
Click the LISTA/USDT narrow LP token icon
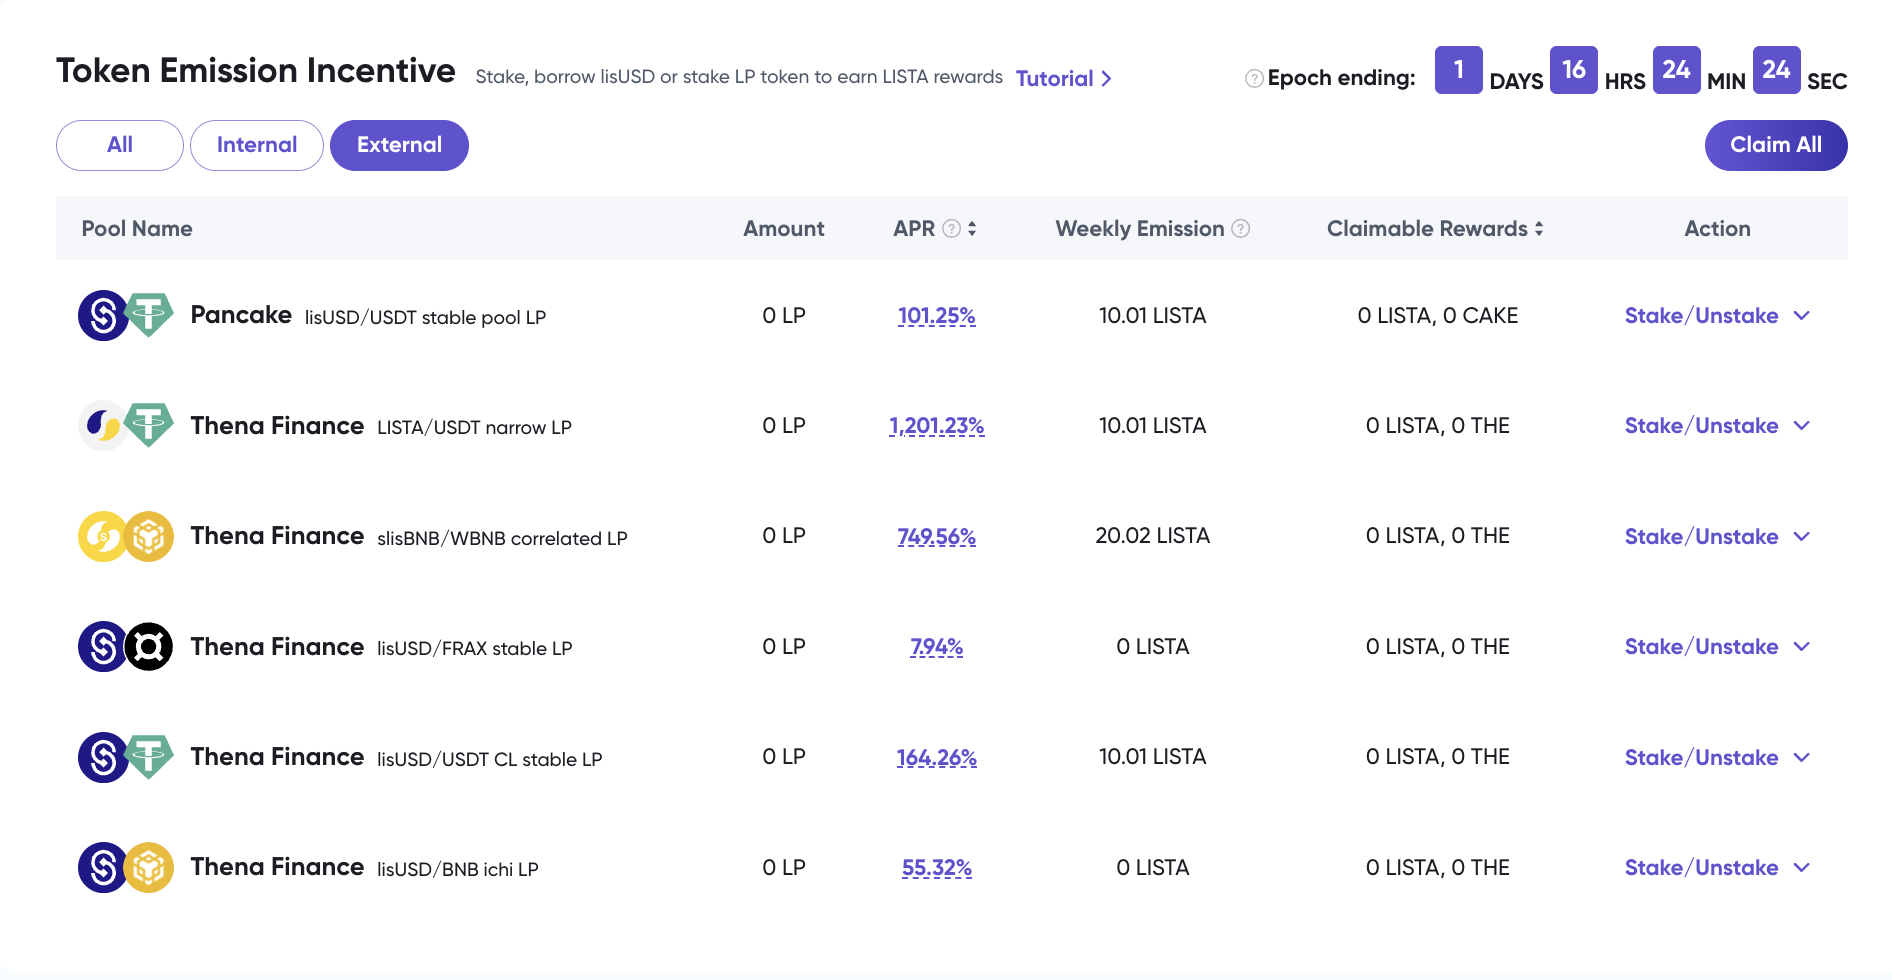[x=126, y=426]
